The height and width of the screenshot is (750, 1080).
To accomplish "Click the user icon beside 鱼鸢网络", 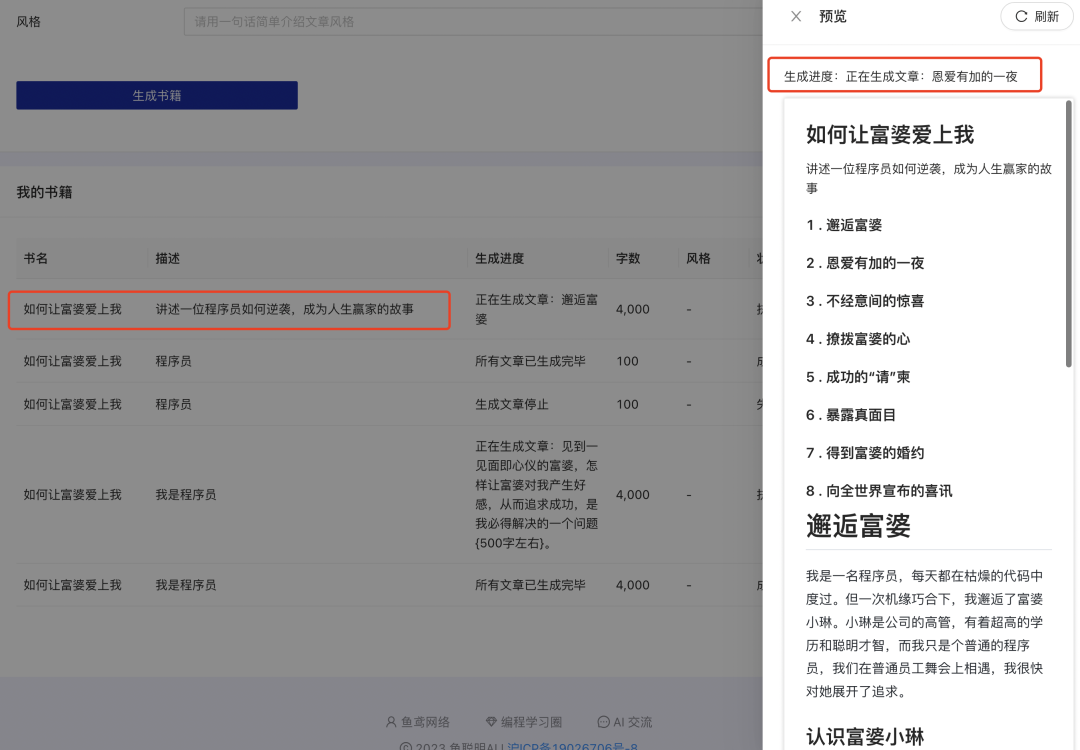I will click(x=392, y=722).
